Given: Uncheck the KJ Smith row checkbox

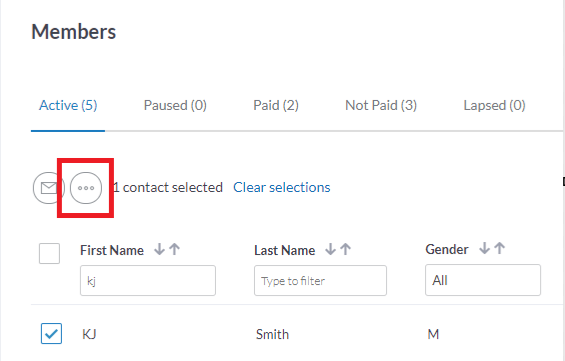Looking at the screenshot, I should pyautogui.click(x=51, y=333).
